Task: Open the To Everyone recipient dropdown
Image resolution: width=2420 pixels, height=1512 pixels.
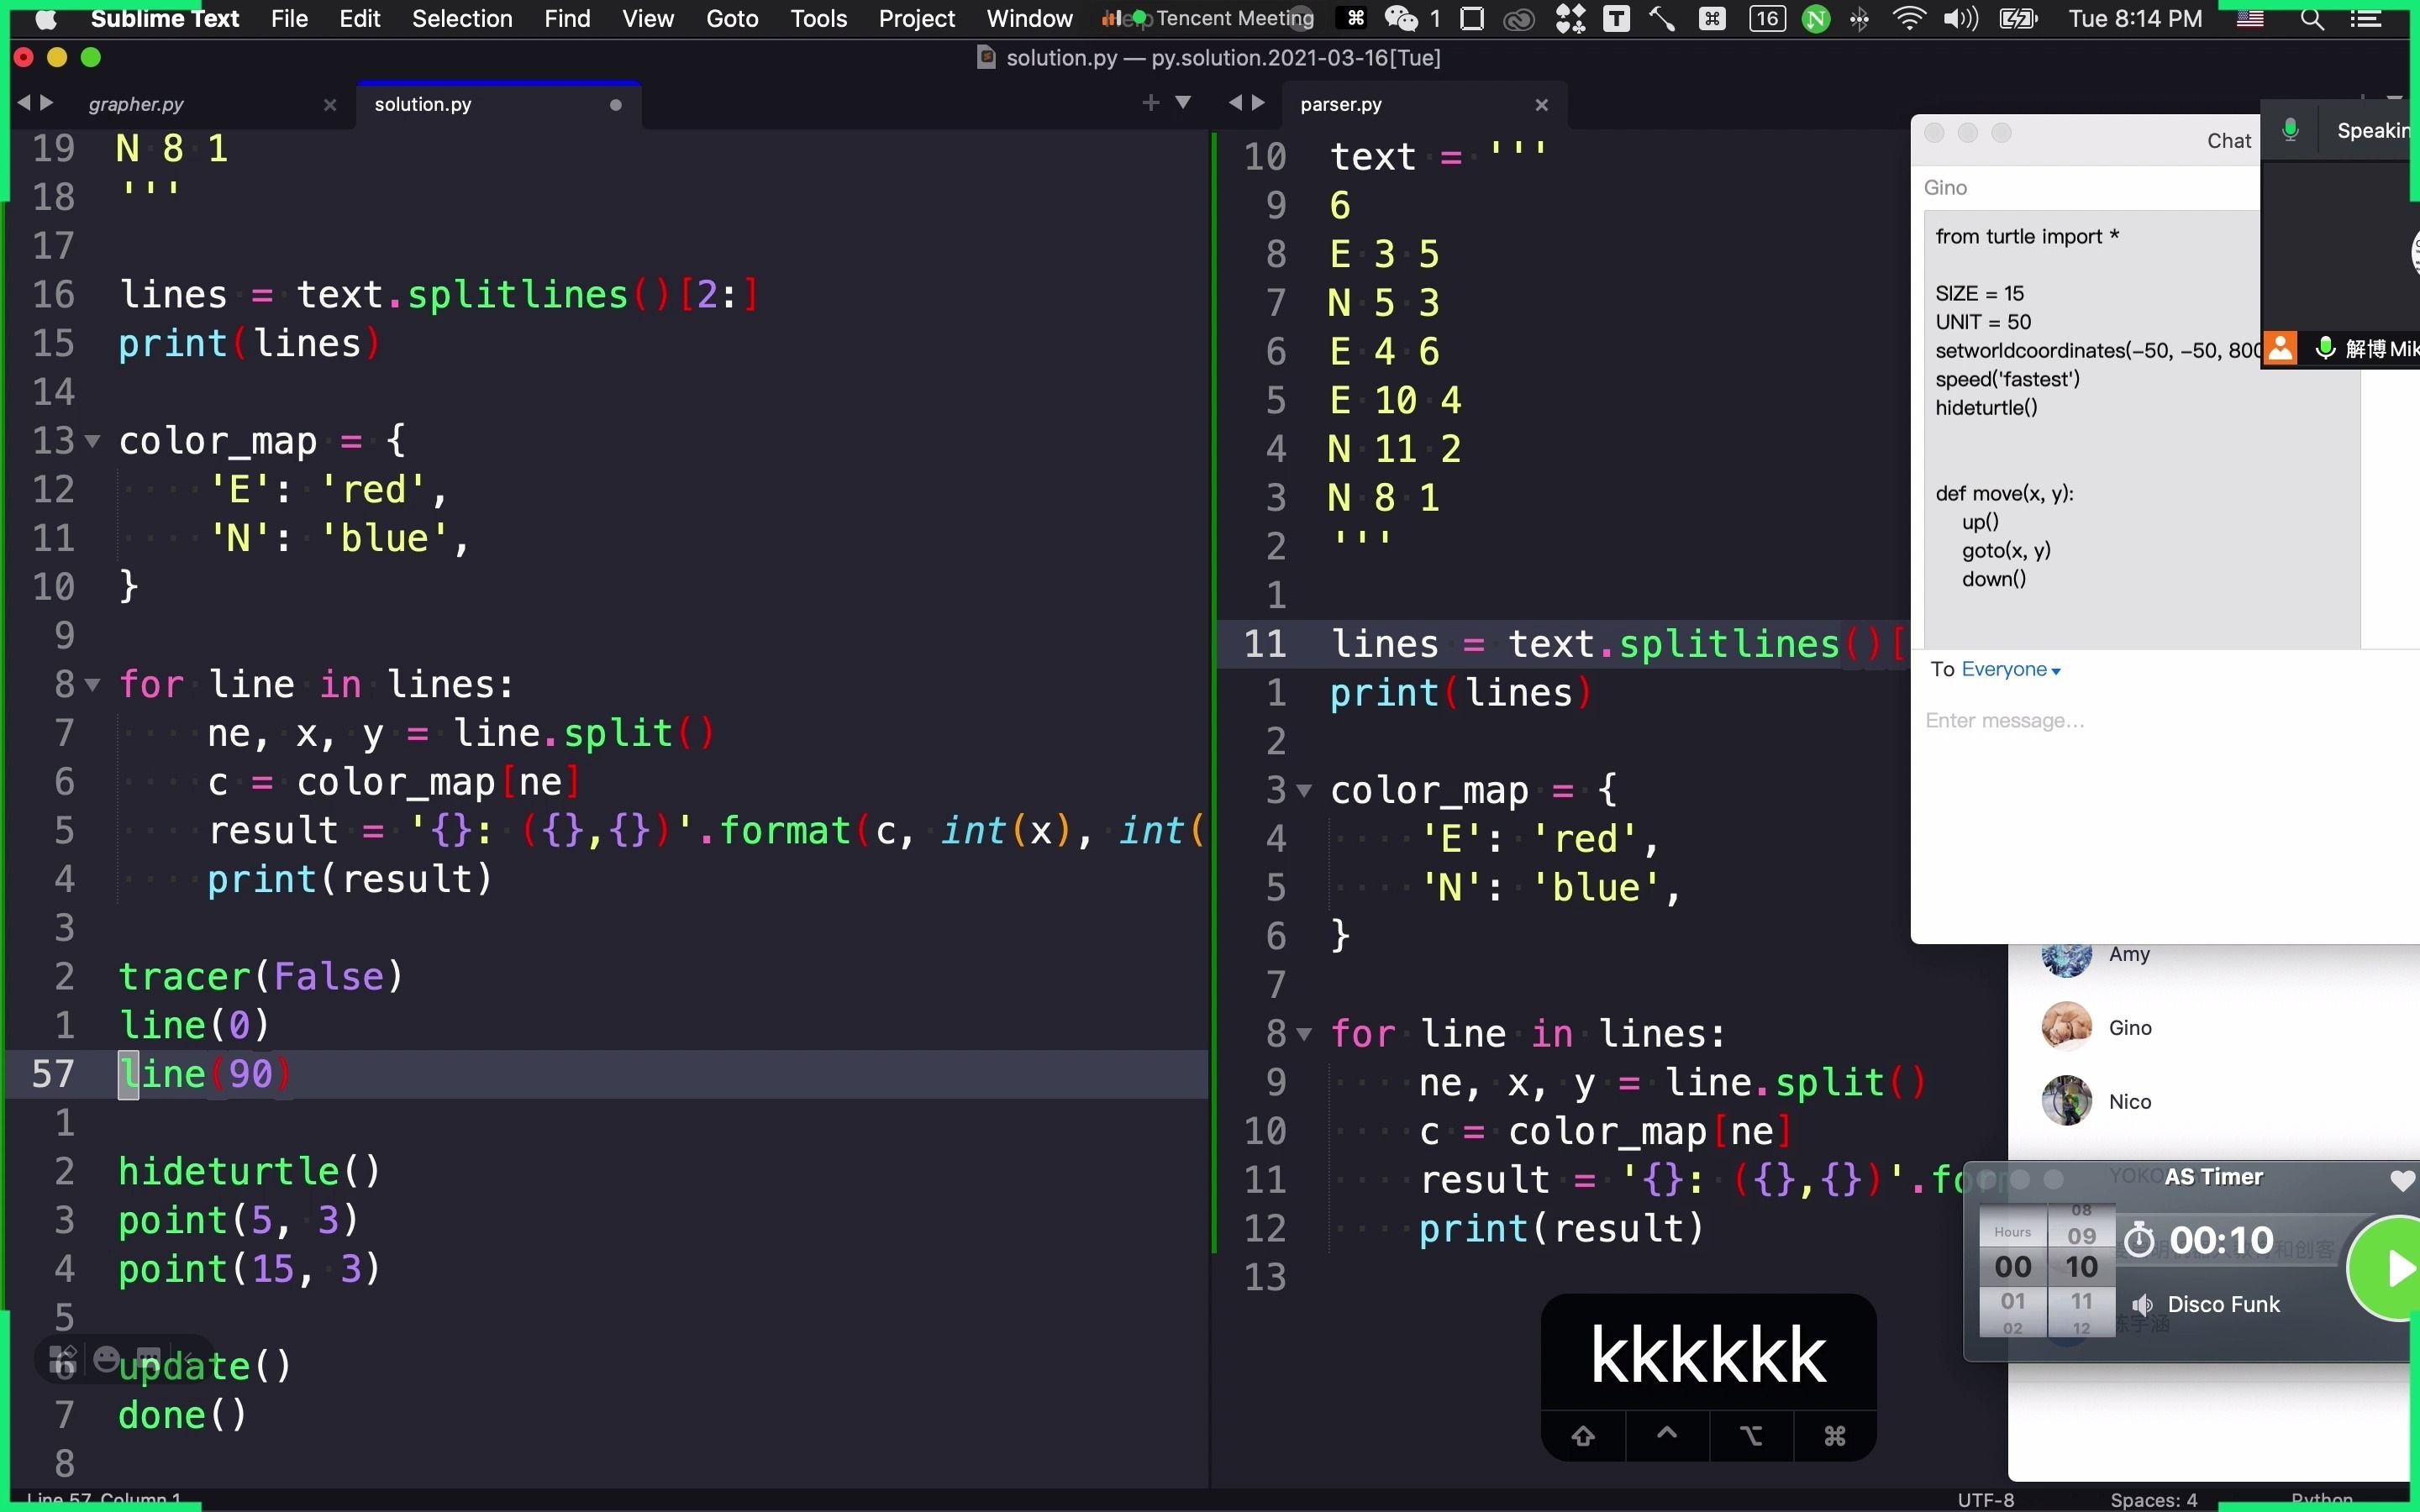Action: pos(2011,670)
